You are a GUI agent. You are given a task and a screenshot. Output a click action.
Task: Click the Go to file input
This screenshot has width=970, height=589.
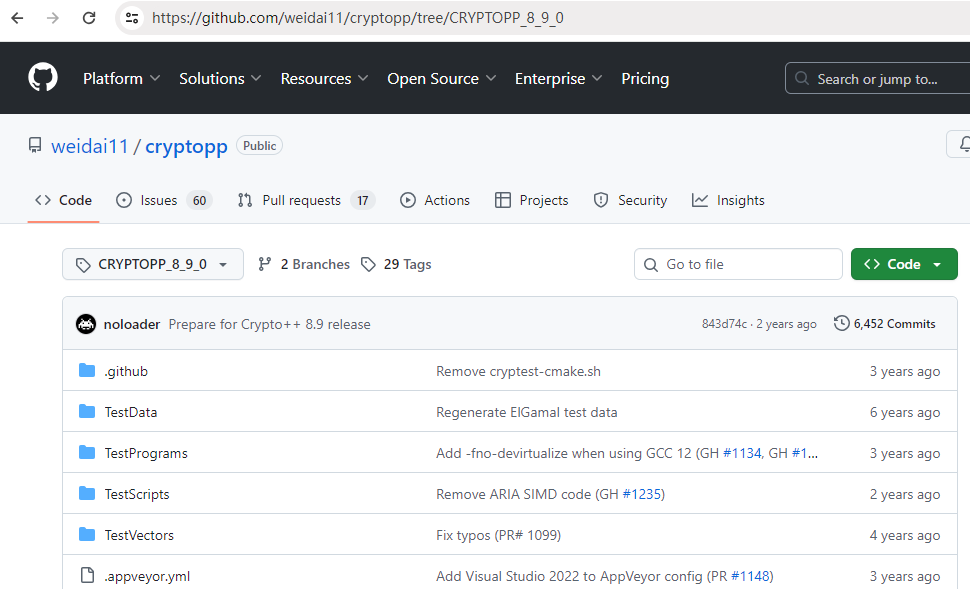pyautogui.click(x=738, y=264)
